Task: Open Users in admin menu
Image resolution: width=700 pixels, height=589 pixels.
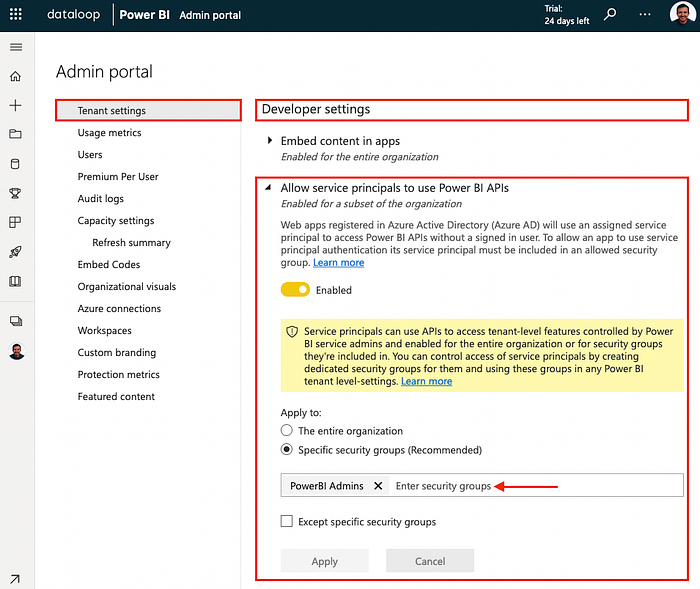Action: pos(90,155)
